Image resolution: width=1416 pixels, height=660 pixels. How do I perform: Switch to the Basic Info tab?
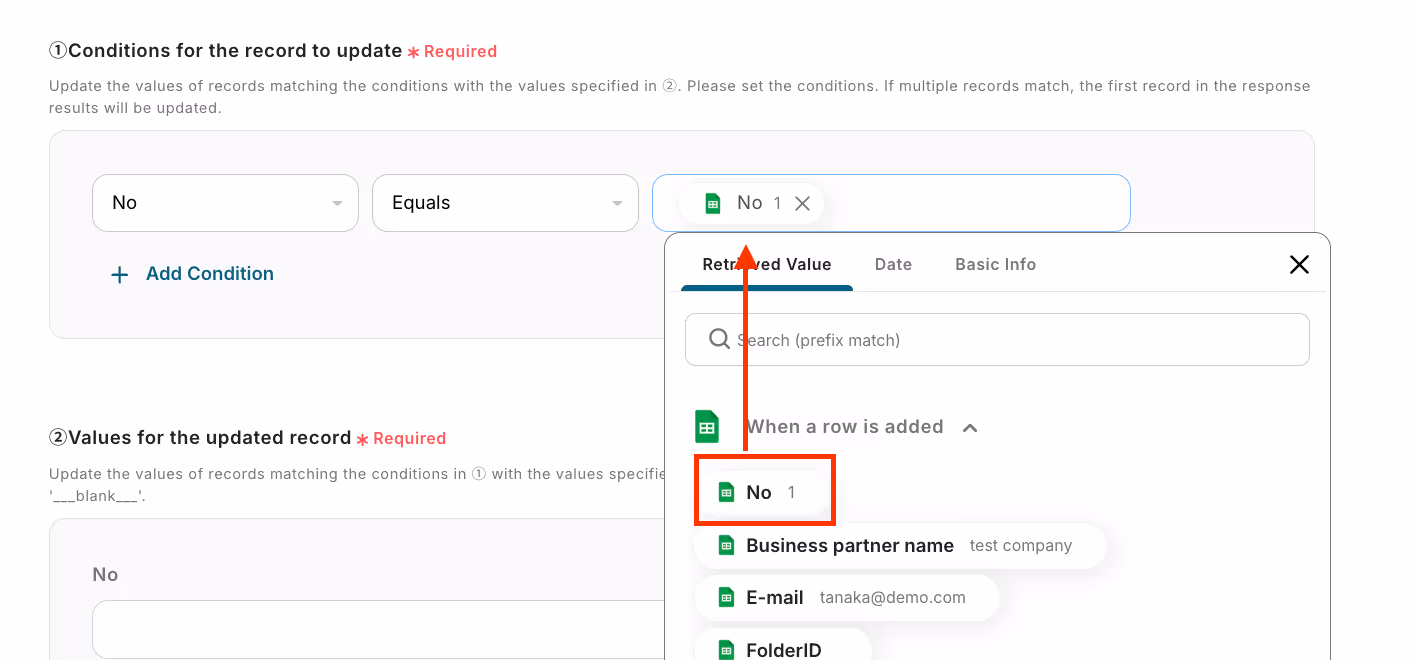[x=995, y=264]
